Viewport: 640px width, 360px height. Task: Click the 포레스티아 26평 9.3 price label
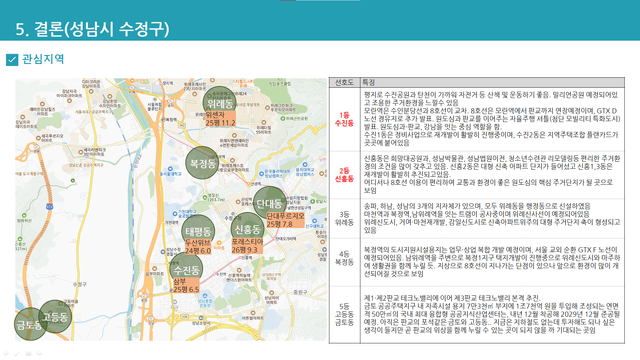pos(247,246)
